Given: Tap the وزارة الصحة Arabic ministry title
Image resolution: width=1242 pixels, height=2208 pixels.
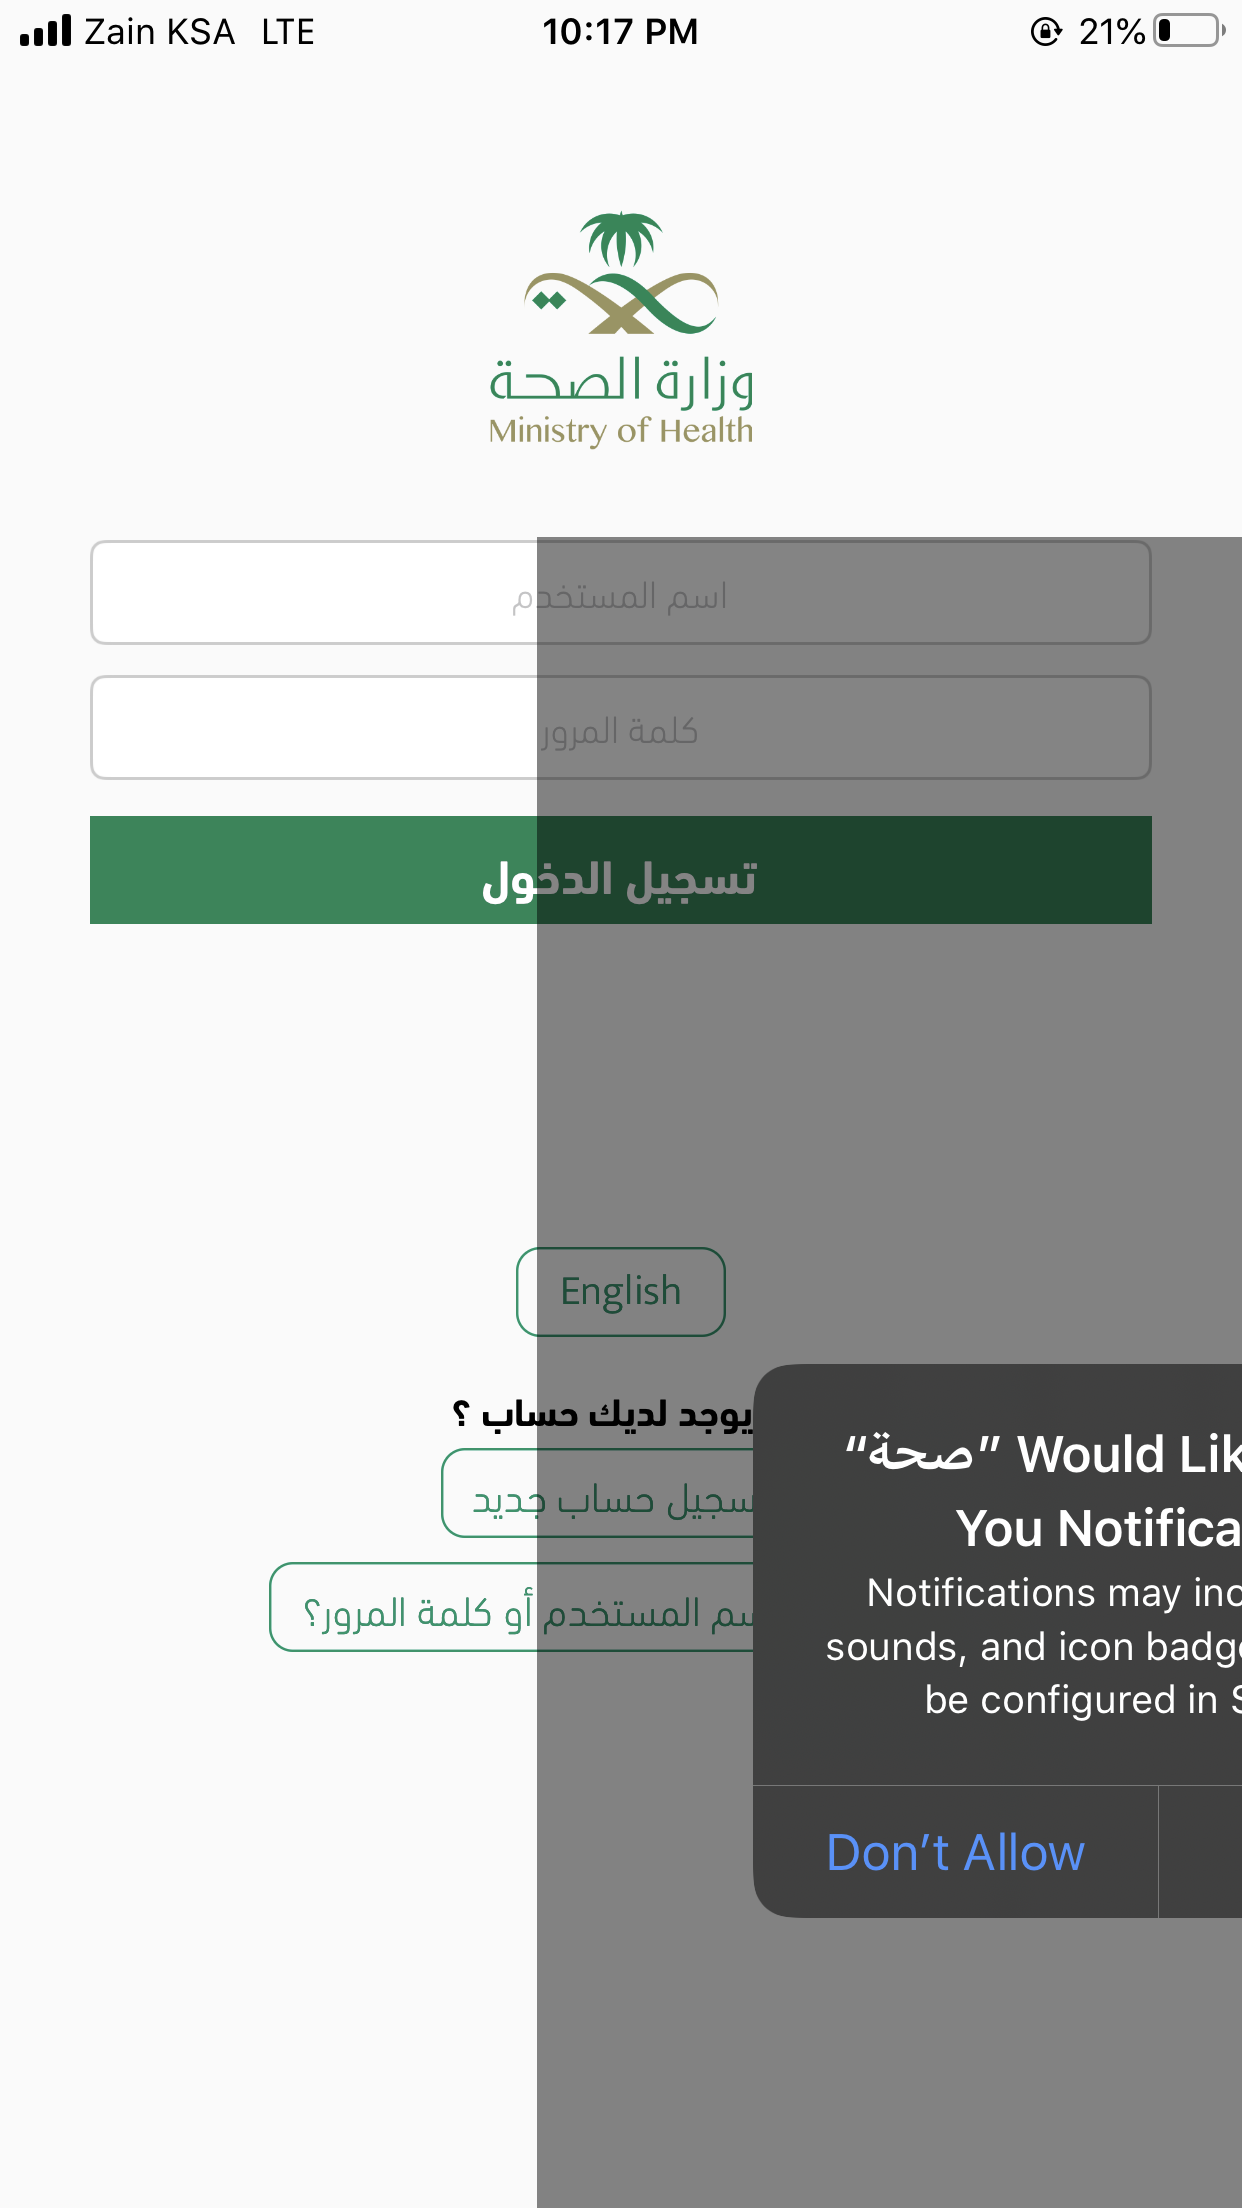Looking at the screenshot, I should tap(621, 382).
